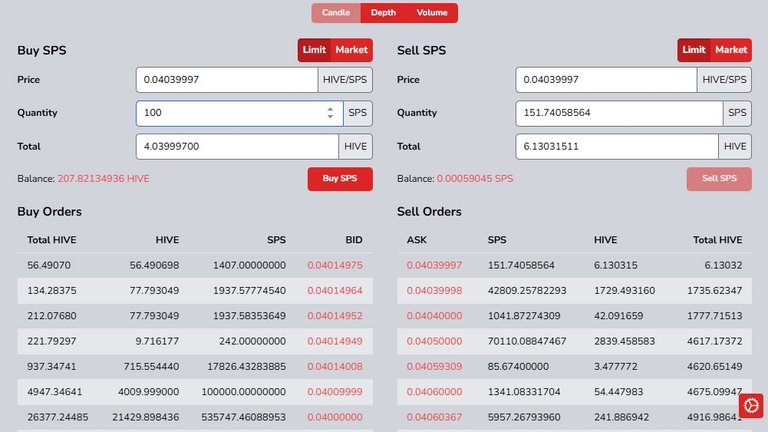Select ask price 0.04059309
The height and width of the screenshot is (432, 768).
pos(434,367)
